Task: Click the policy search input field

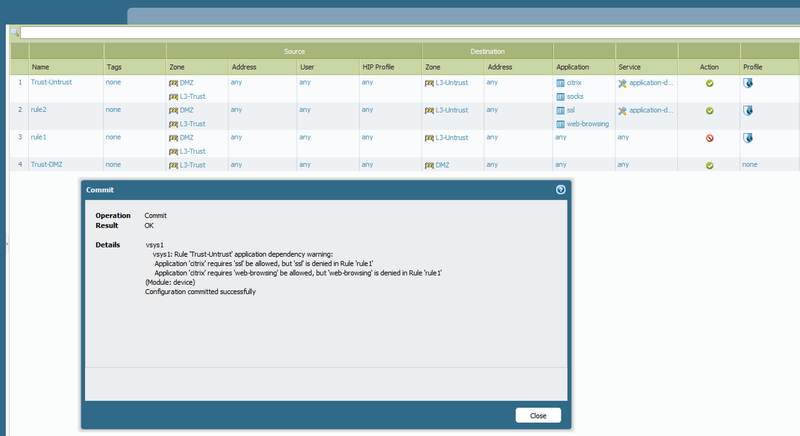Action: (410, 33)
